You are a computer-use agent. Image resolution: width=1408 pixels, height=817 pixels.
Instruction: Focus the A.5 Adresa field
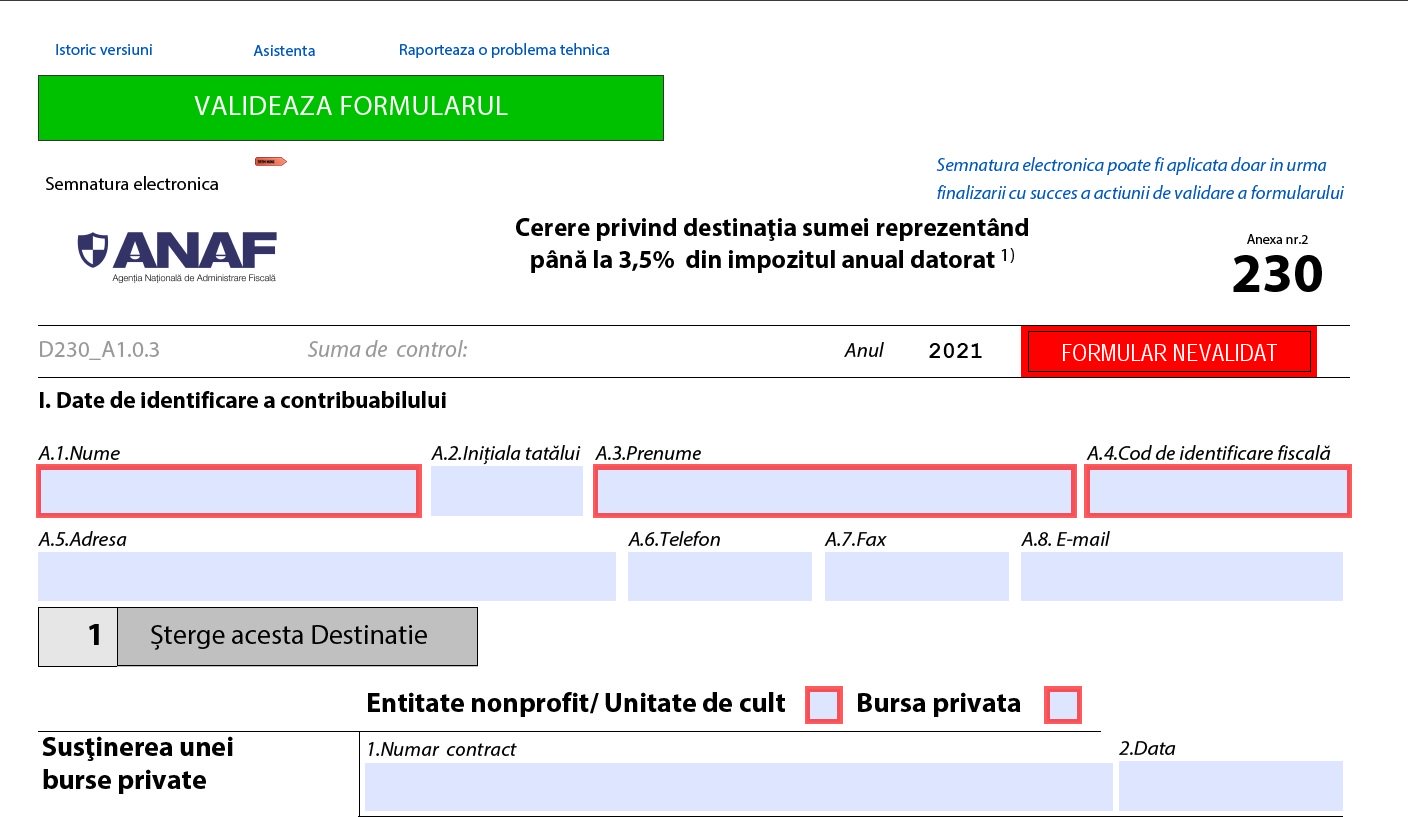[326, 576]
